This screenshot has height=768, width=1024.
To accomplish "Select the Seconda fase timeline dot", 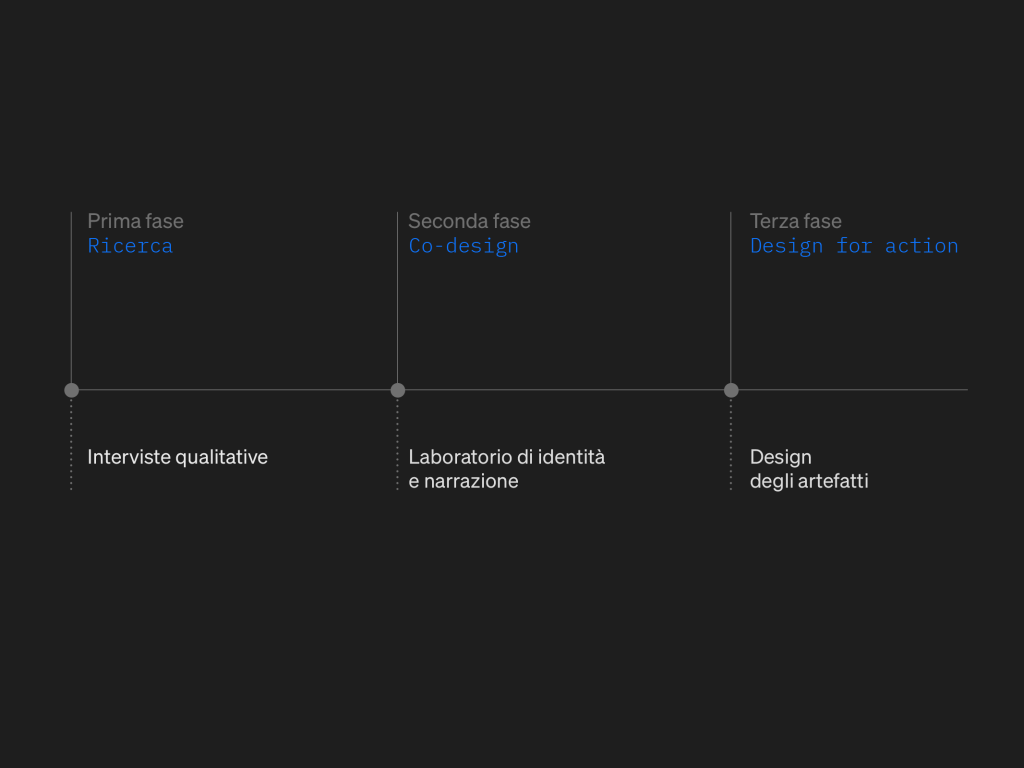I will pyautogui.click(x=398, y=390).
